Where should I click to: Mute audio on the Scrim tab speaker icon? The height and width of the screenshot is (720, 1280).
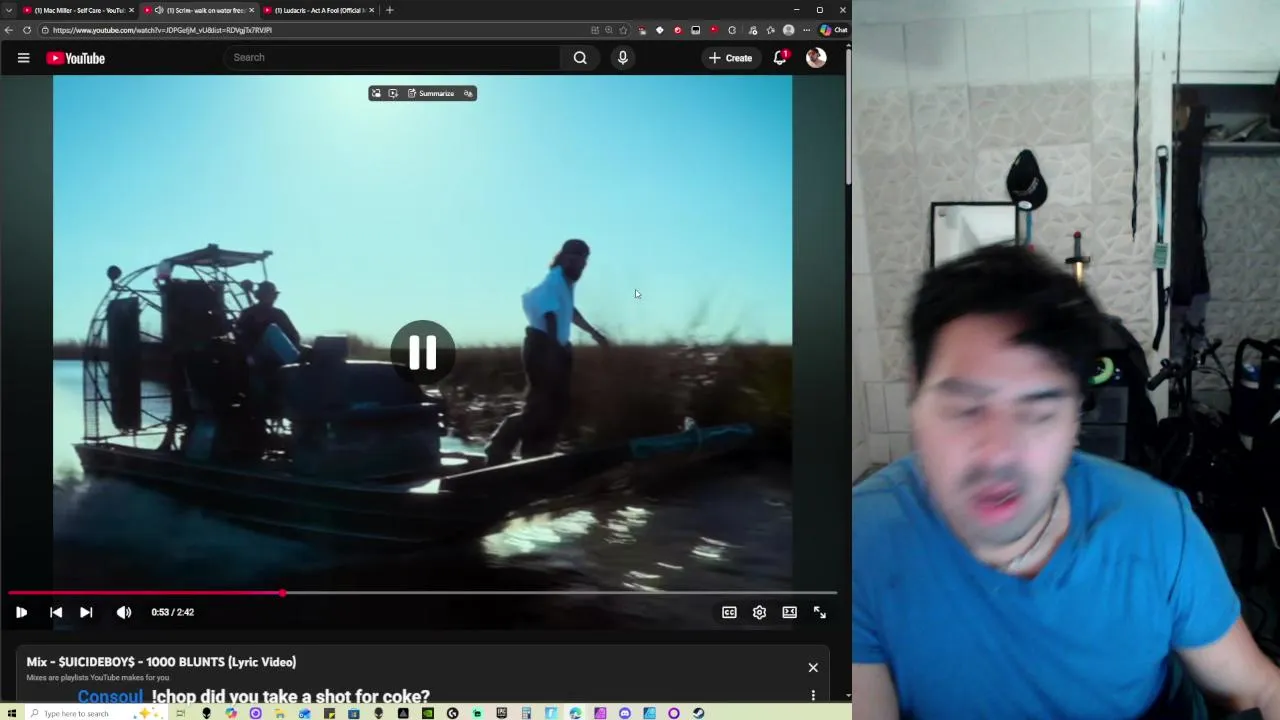click(x=159, y=10)
